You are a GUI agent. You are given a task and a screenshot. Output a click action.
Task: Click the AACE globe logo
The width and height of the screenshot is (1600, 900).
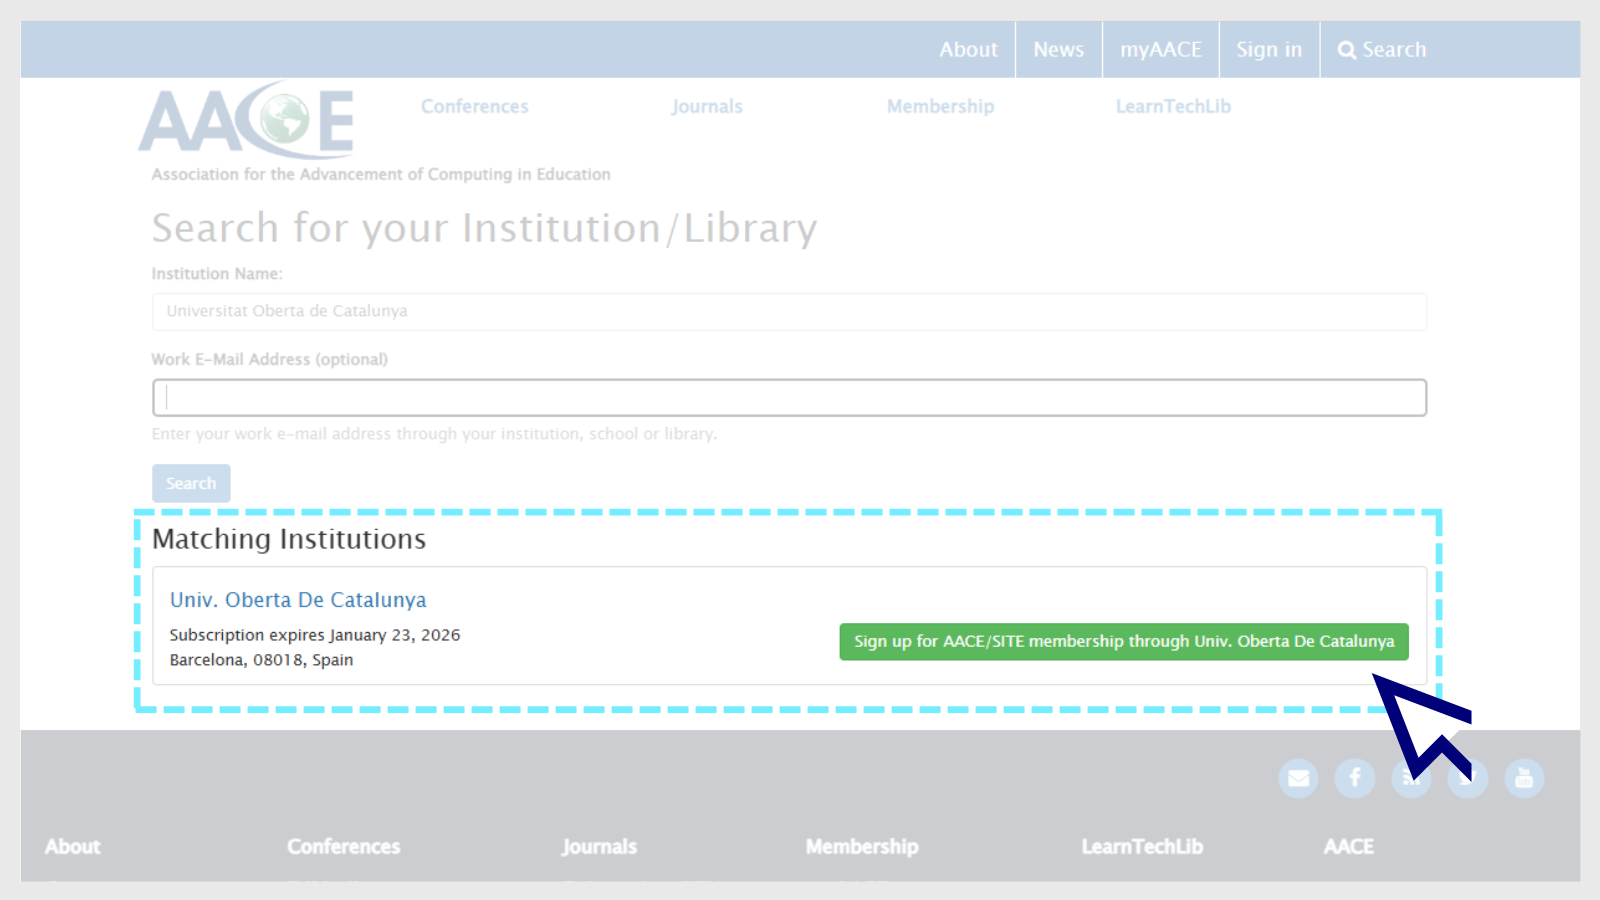click(x=247, y=120)
